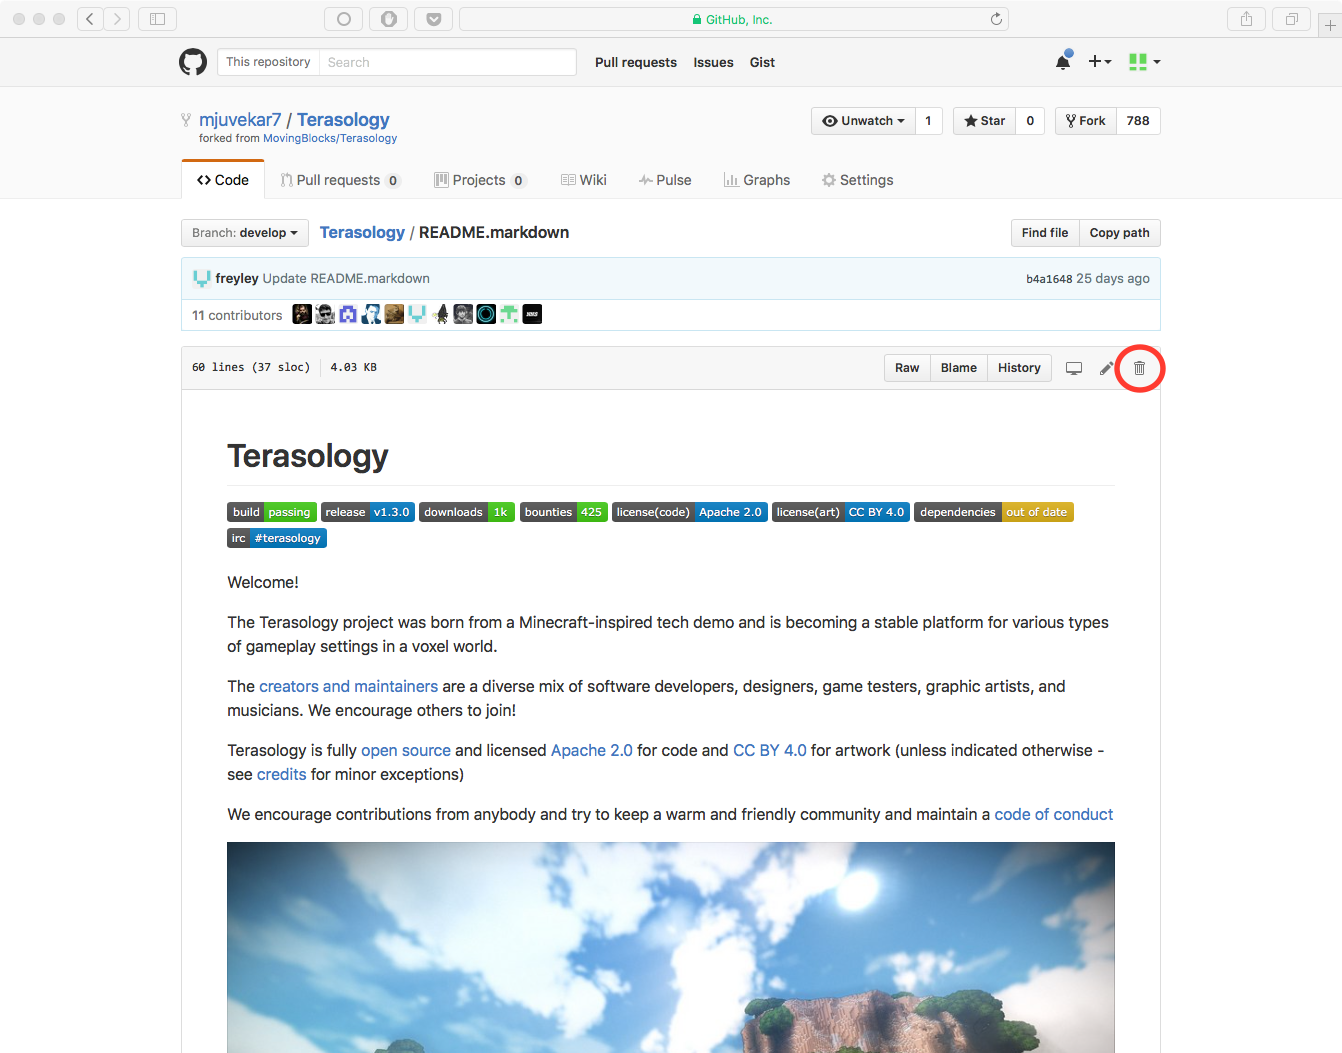The image size is (1342, 1053).
Task: Star the repository
Action: [985, 121]
